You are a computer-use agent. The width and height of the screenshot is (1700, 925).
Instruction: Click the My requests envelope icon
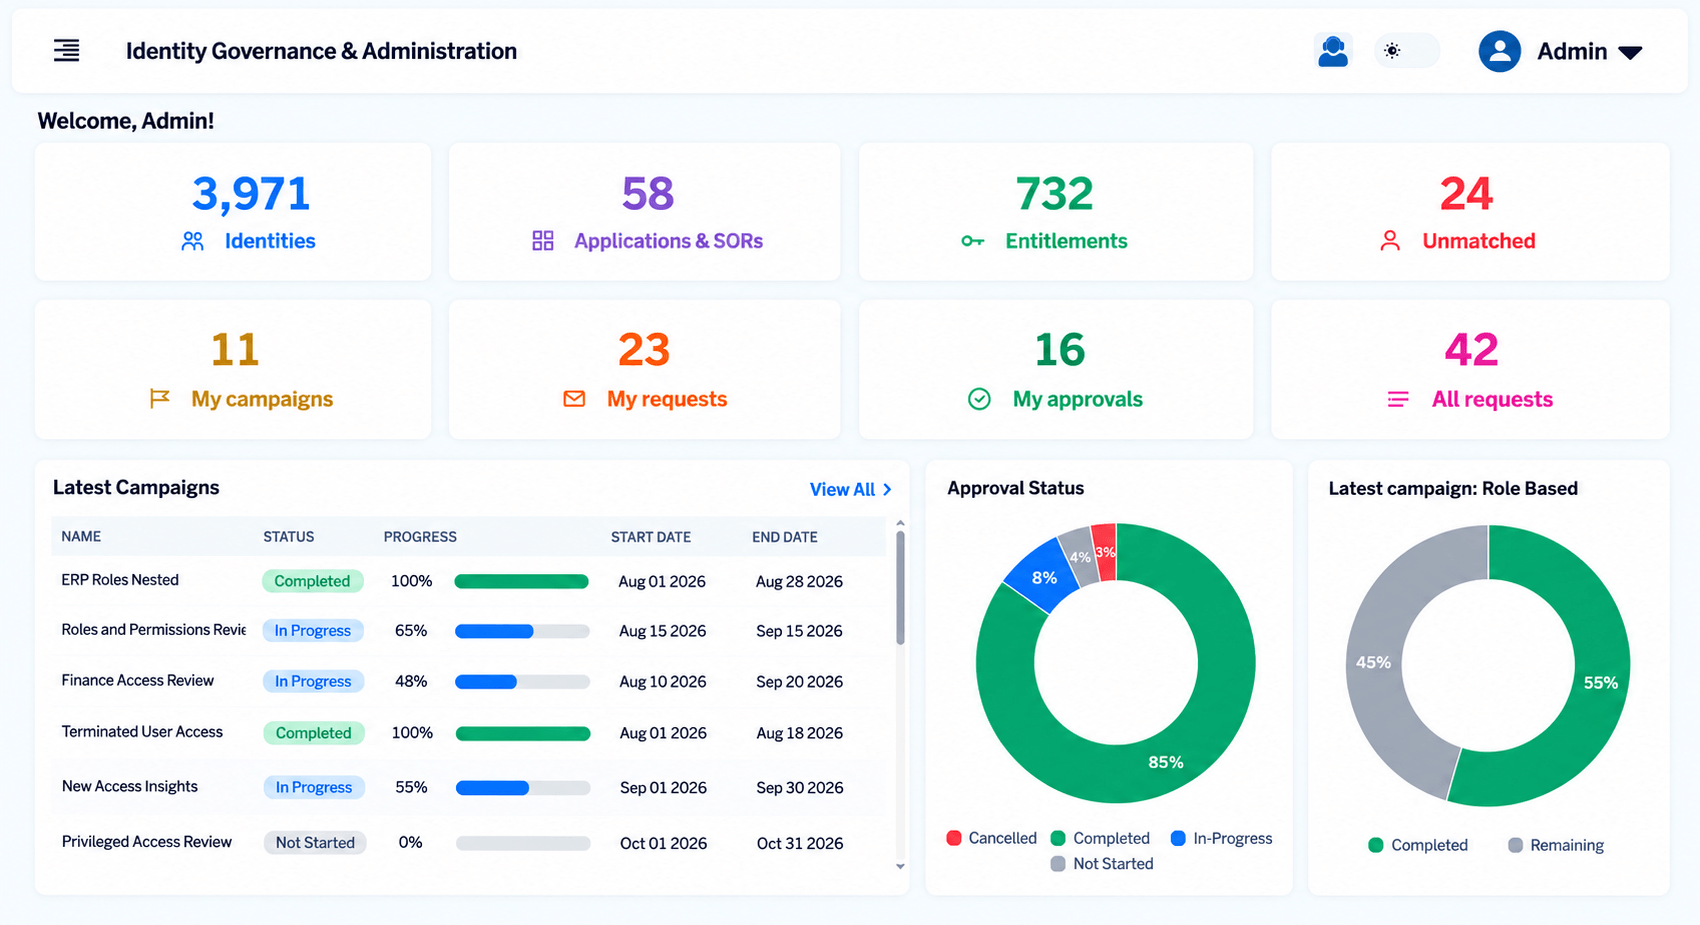click(x=574, y=399)
